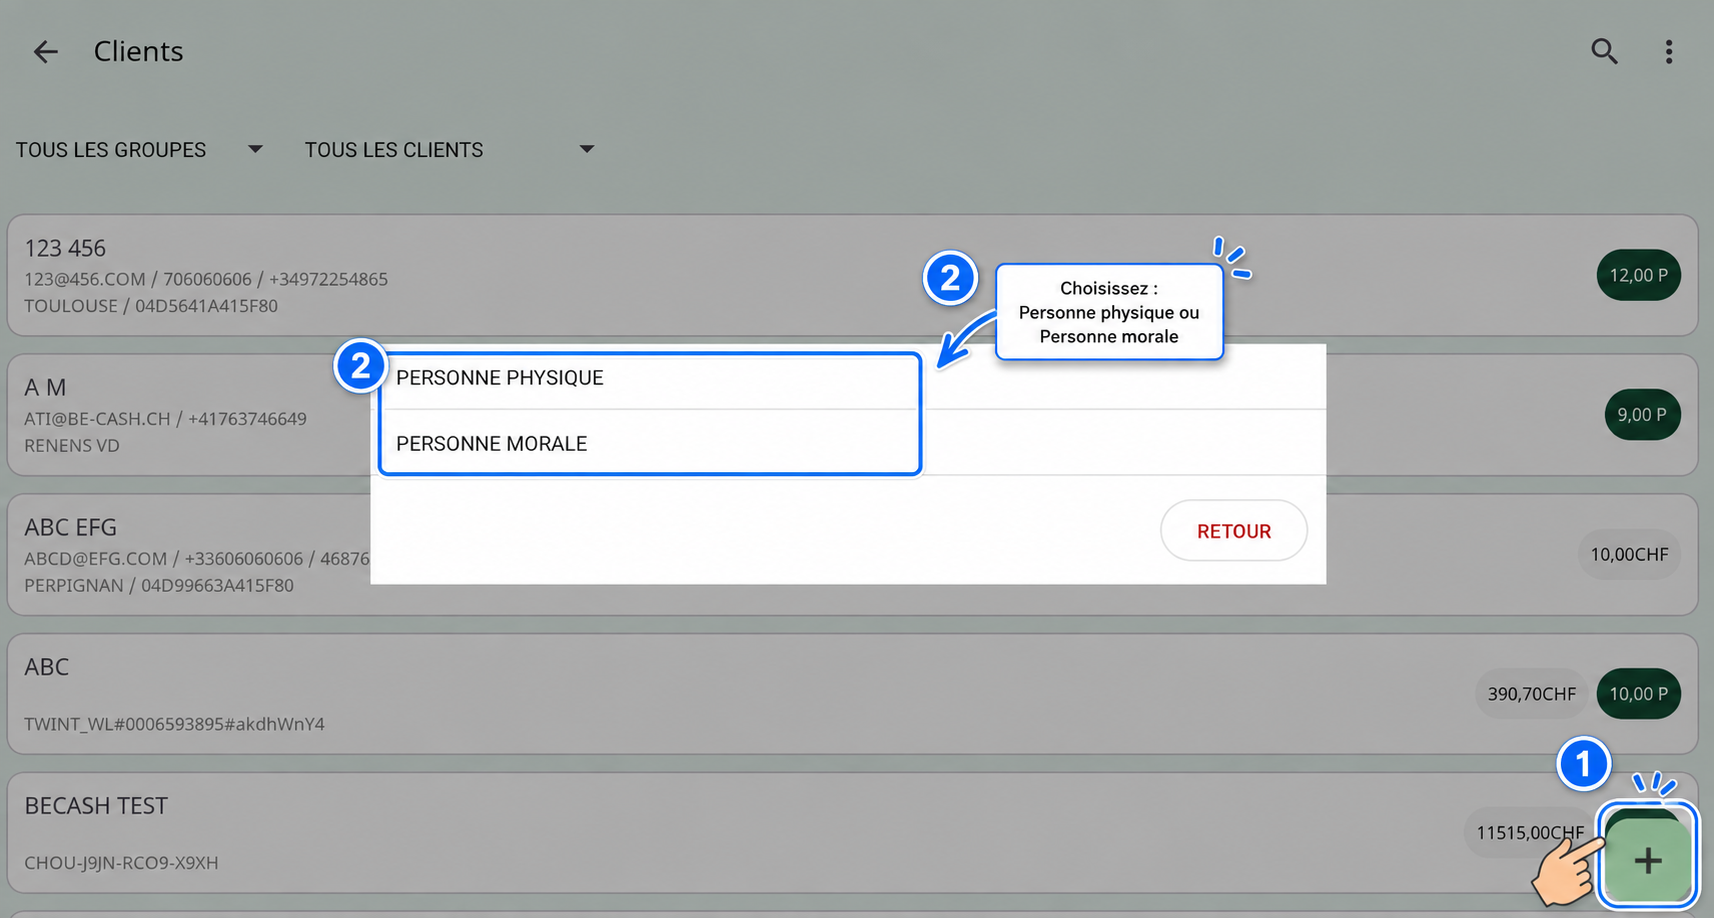Click the Retour button
This screenshot has width=1714, height=918.
[1233, 531]
